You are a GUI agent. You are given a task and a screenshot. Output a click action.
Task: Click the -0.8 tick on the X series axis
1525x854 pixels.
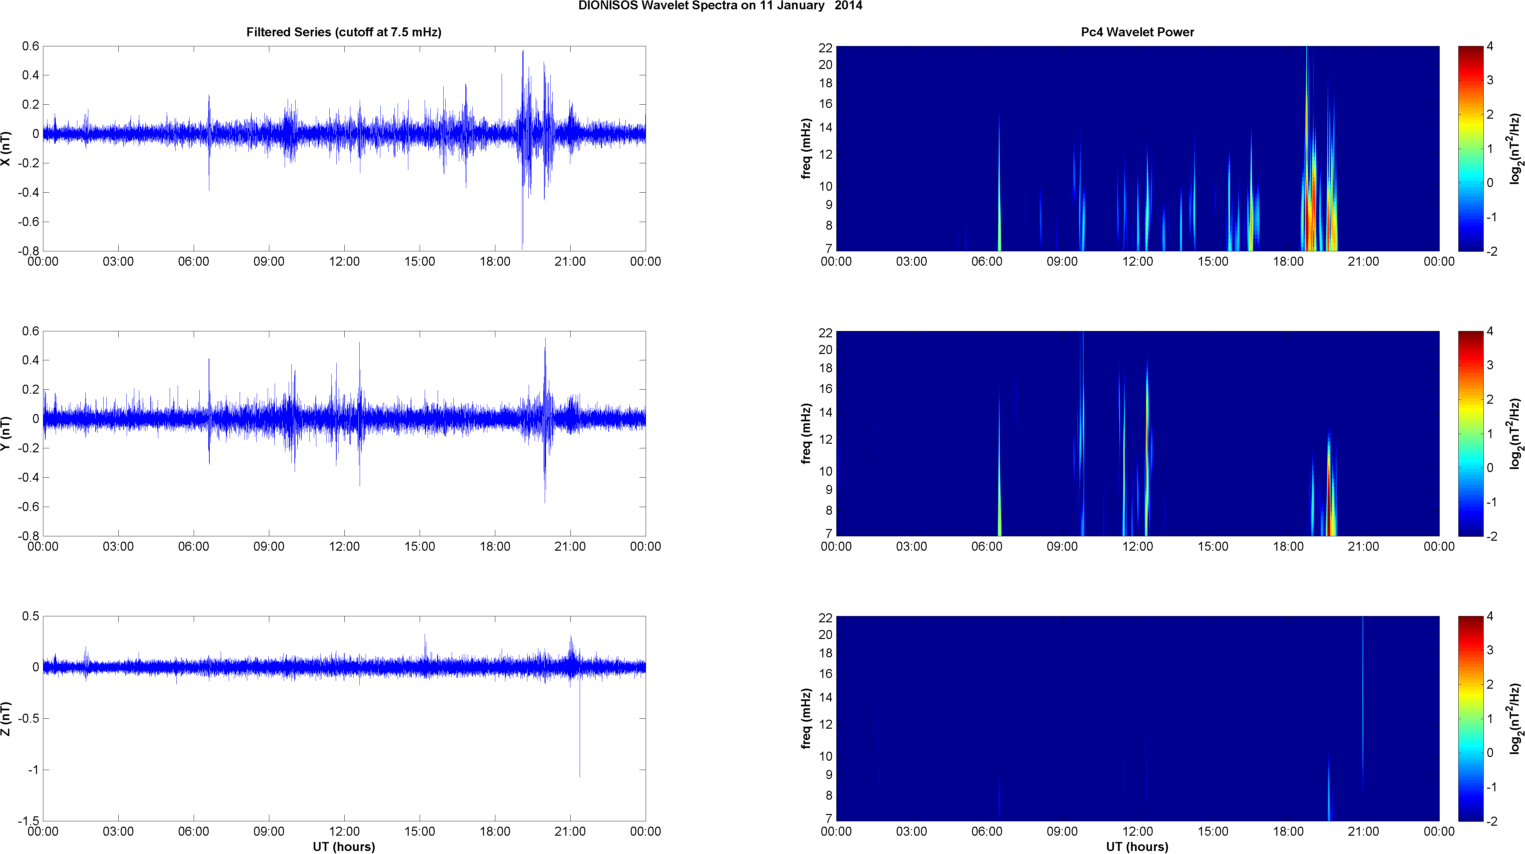(28, 251)
